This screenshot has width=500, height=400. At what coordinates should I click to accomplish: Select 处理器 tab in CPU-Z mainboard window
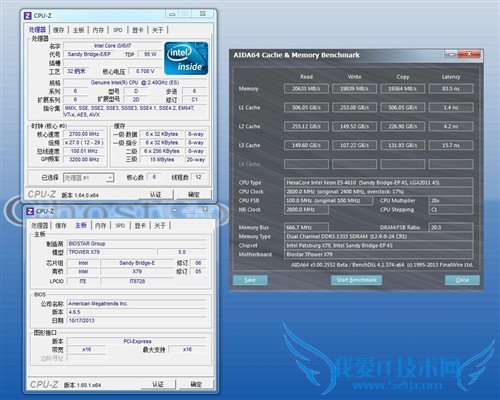pos(39,226)
